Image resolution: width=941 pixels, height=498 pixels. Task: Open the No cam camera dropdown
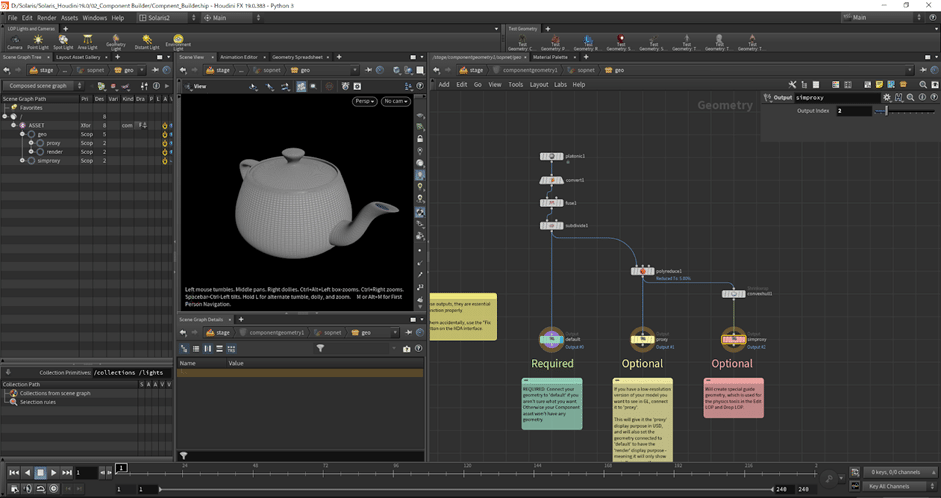[x=395, y=101]
